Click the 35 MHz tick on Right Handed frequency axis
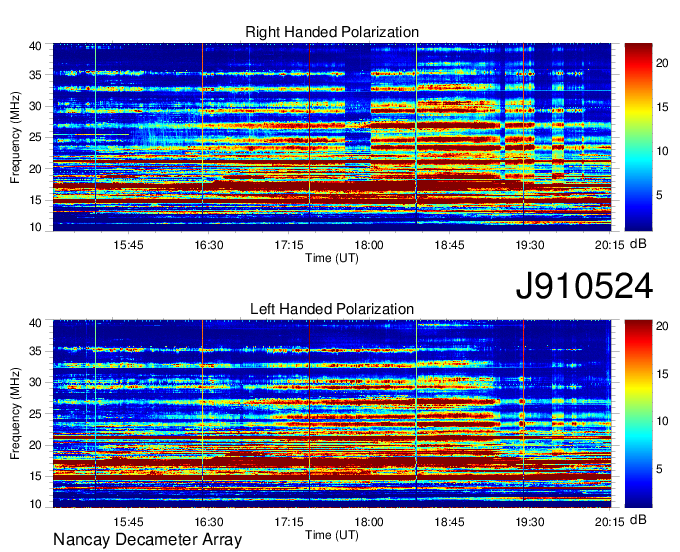This screenshot has width=680, height=552. [35, 75]
